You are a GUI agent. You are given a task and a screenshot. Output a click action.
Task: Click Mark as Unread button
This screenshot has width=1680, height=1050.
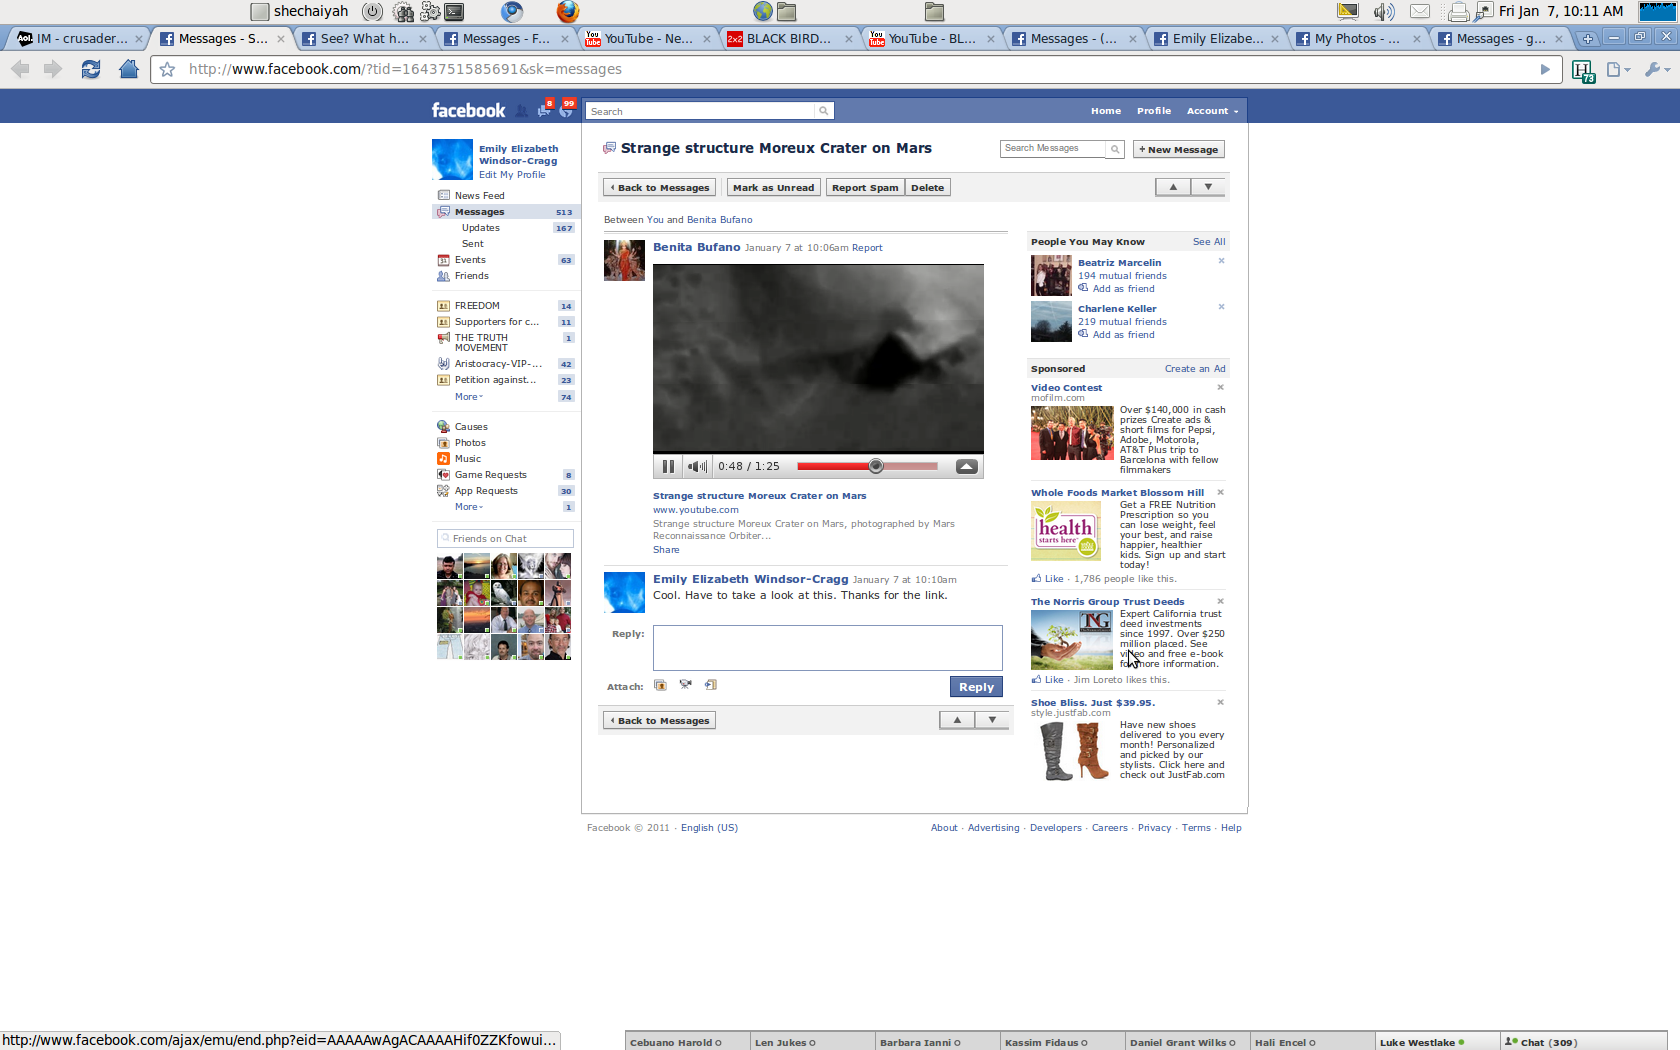tap(773, 188)
